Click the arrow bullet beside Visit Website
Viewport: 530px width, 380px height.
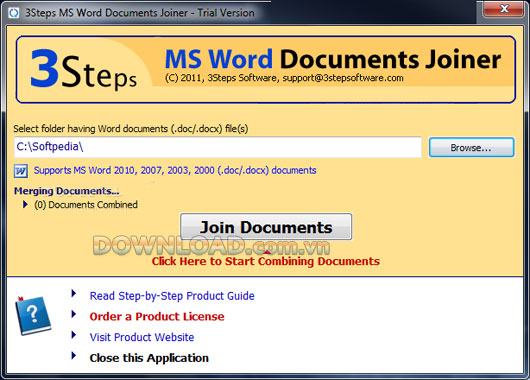73,335
